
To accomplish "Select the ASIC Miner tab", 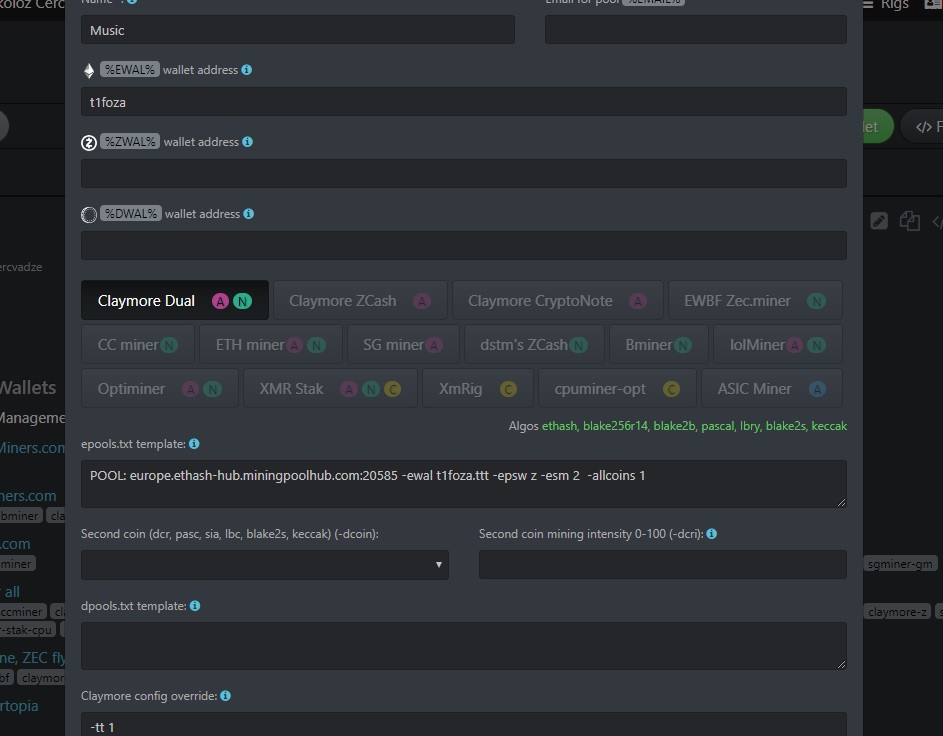I will [772, 388].
